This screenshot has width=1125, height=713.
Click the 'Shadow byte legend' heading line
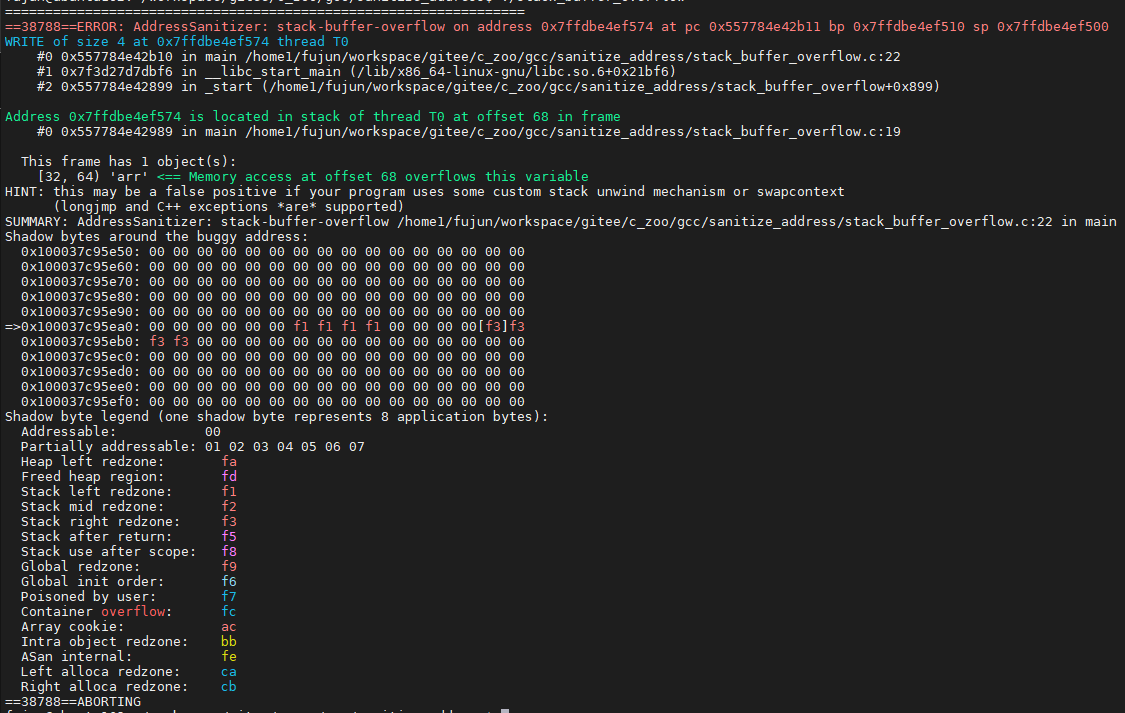276,417
